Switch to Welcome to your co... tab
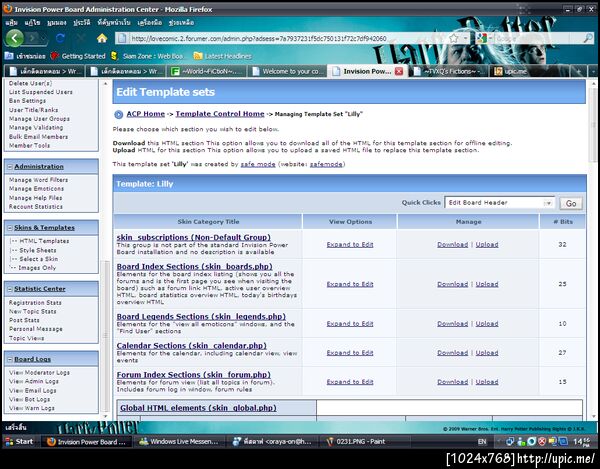Image resolution: width=600 pixels, height=469 pixels. click(x=287, y=71)
